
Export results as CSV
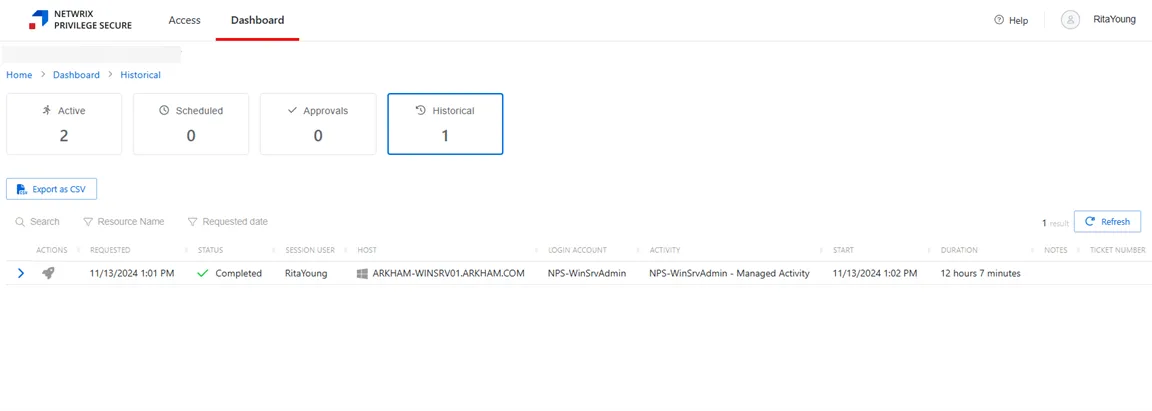tap(51, 189)
